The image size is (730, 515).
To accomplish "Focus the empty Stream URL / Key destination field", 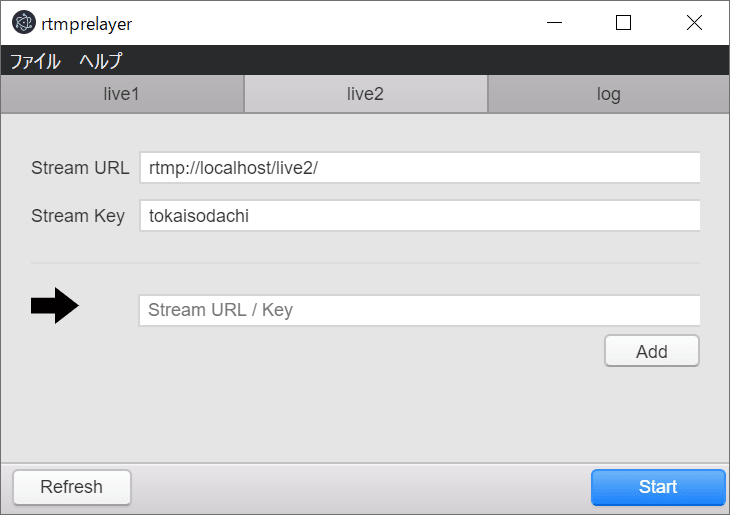I will (x=419, y=310).
